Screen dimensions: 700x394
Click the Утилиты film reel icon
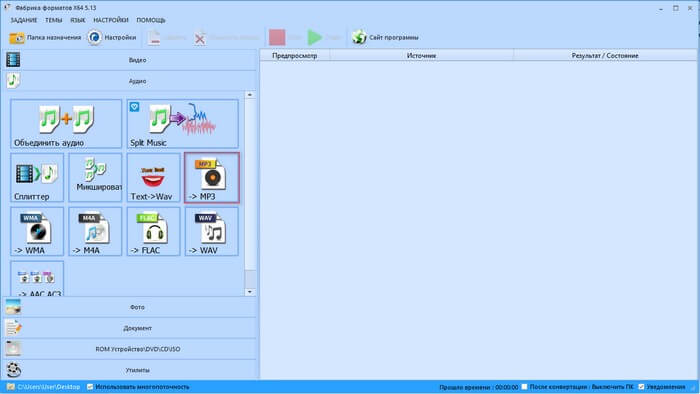[13, 369]
